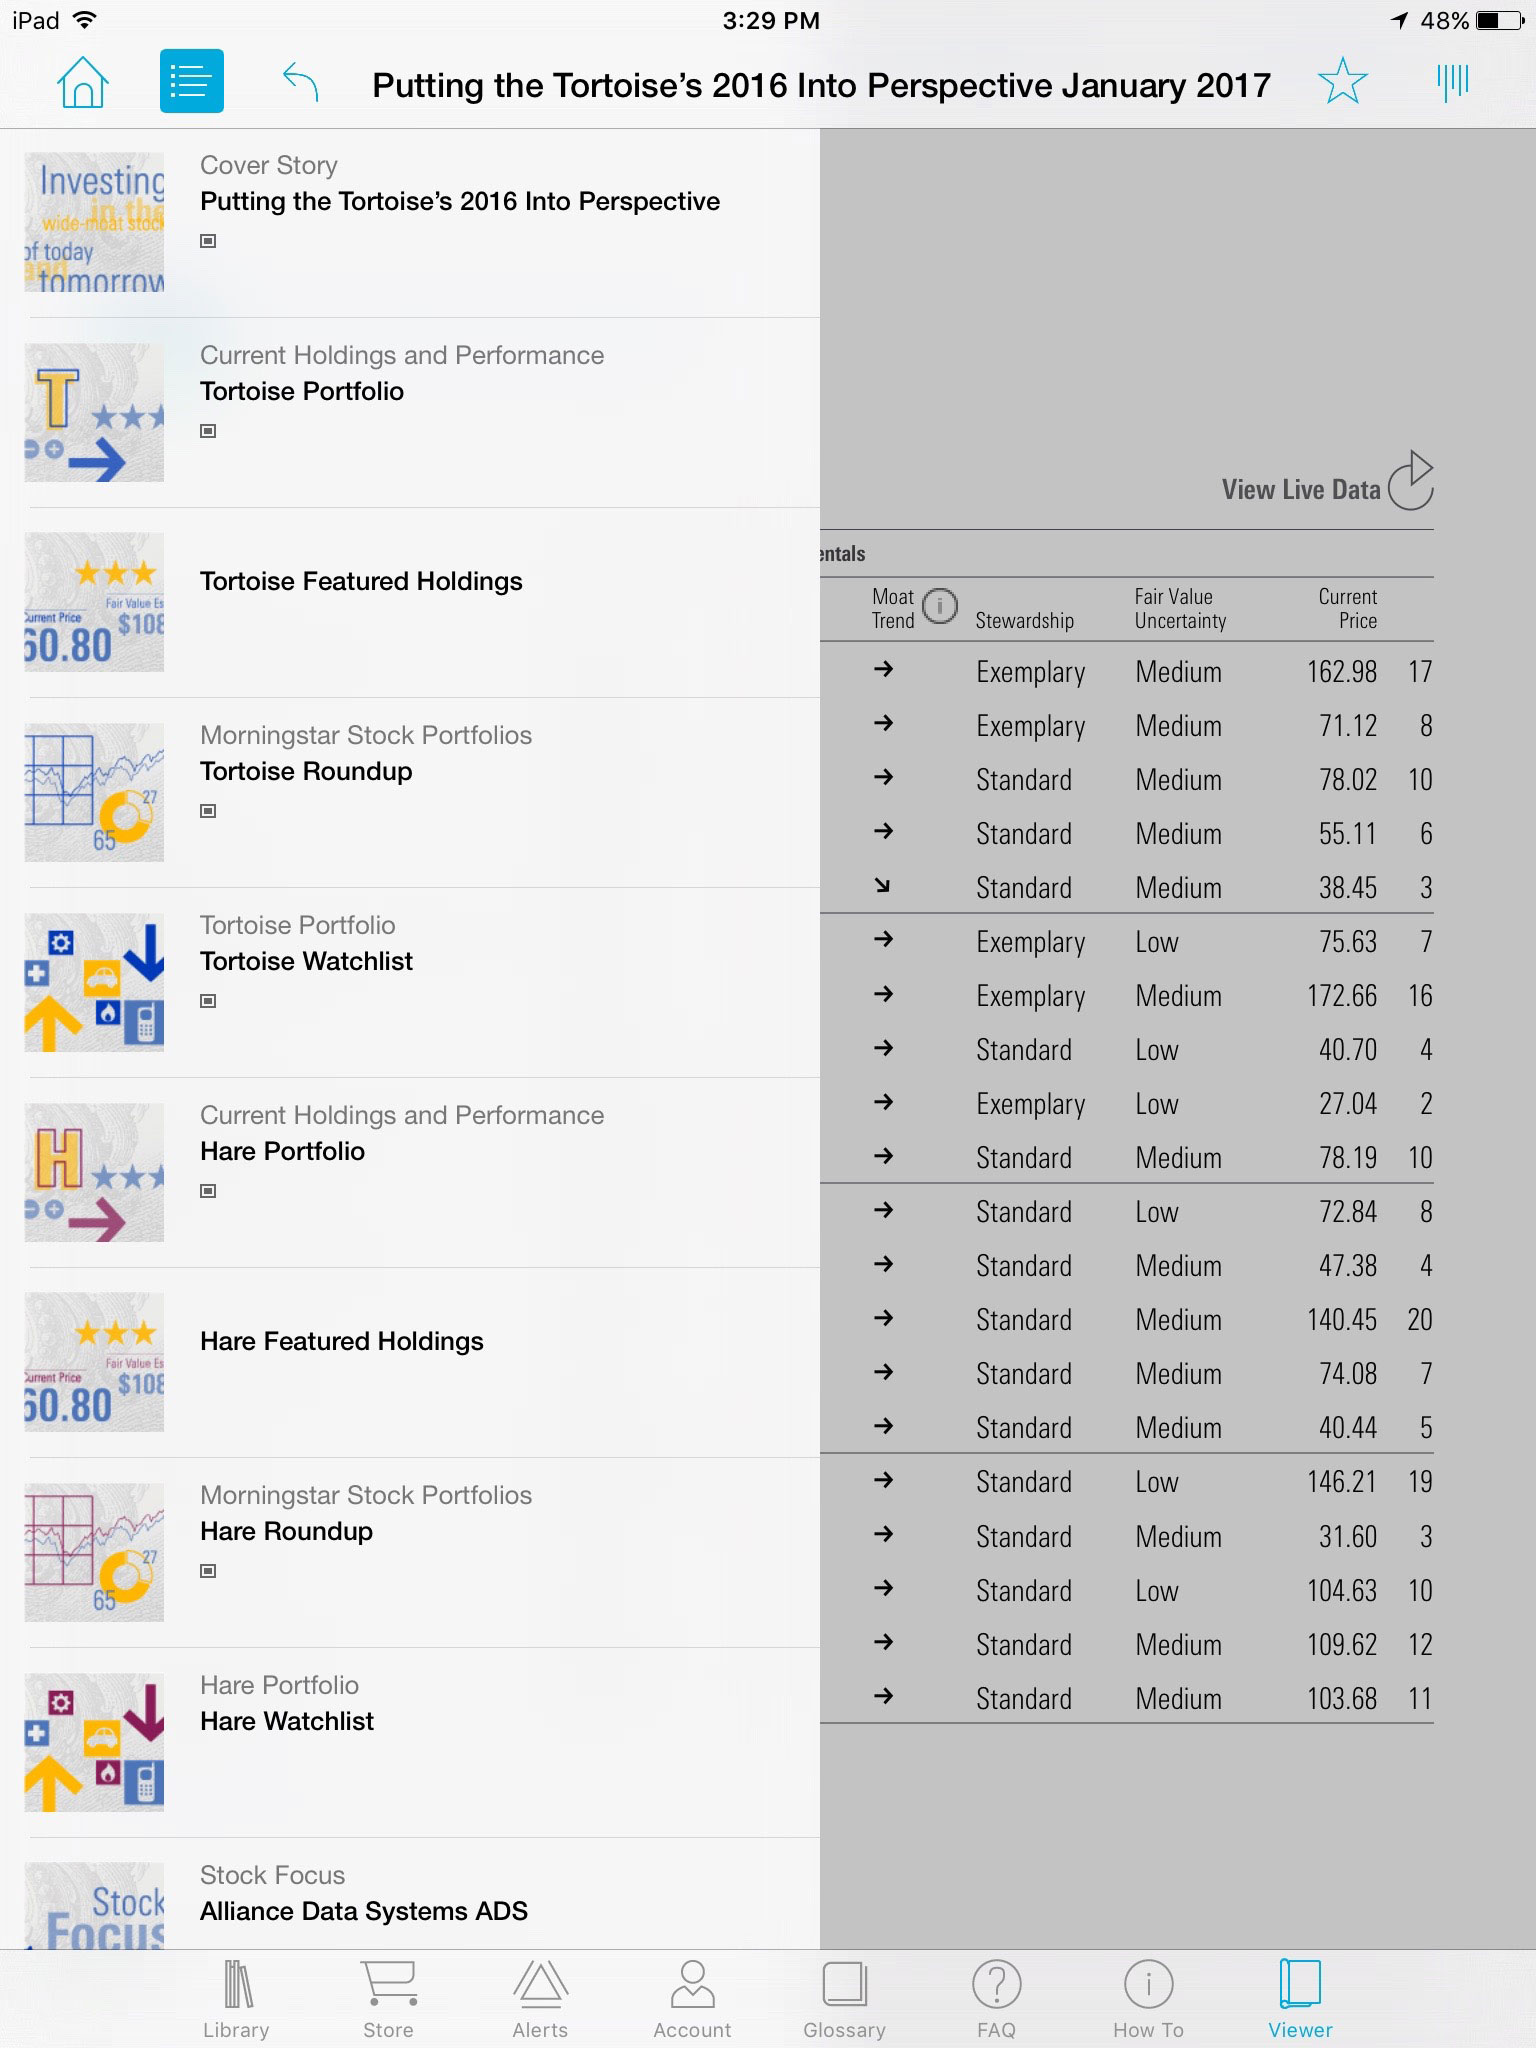Tap the small page icon under Hare Roundup
The height and width of the screenshot is (2048, 1536).
pos(208,1571)
